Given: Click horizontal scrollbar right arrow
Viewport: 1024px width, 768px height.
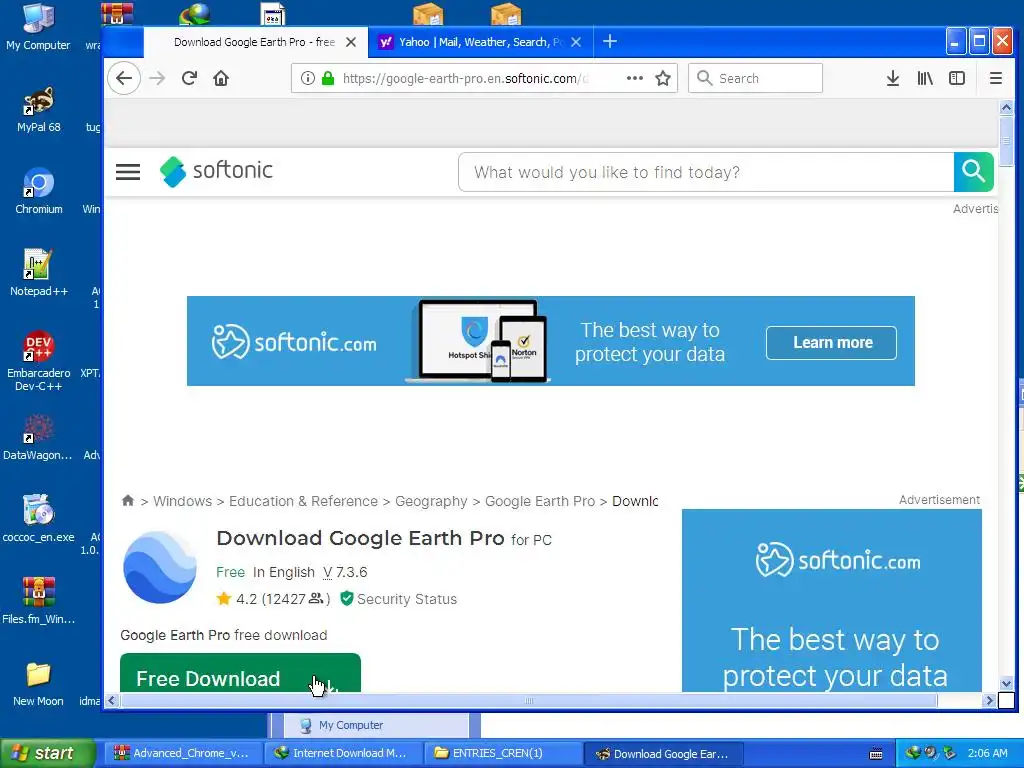Looking at the screenshot, I should 989,701.
